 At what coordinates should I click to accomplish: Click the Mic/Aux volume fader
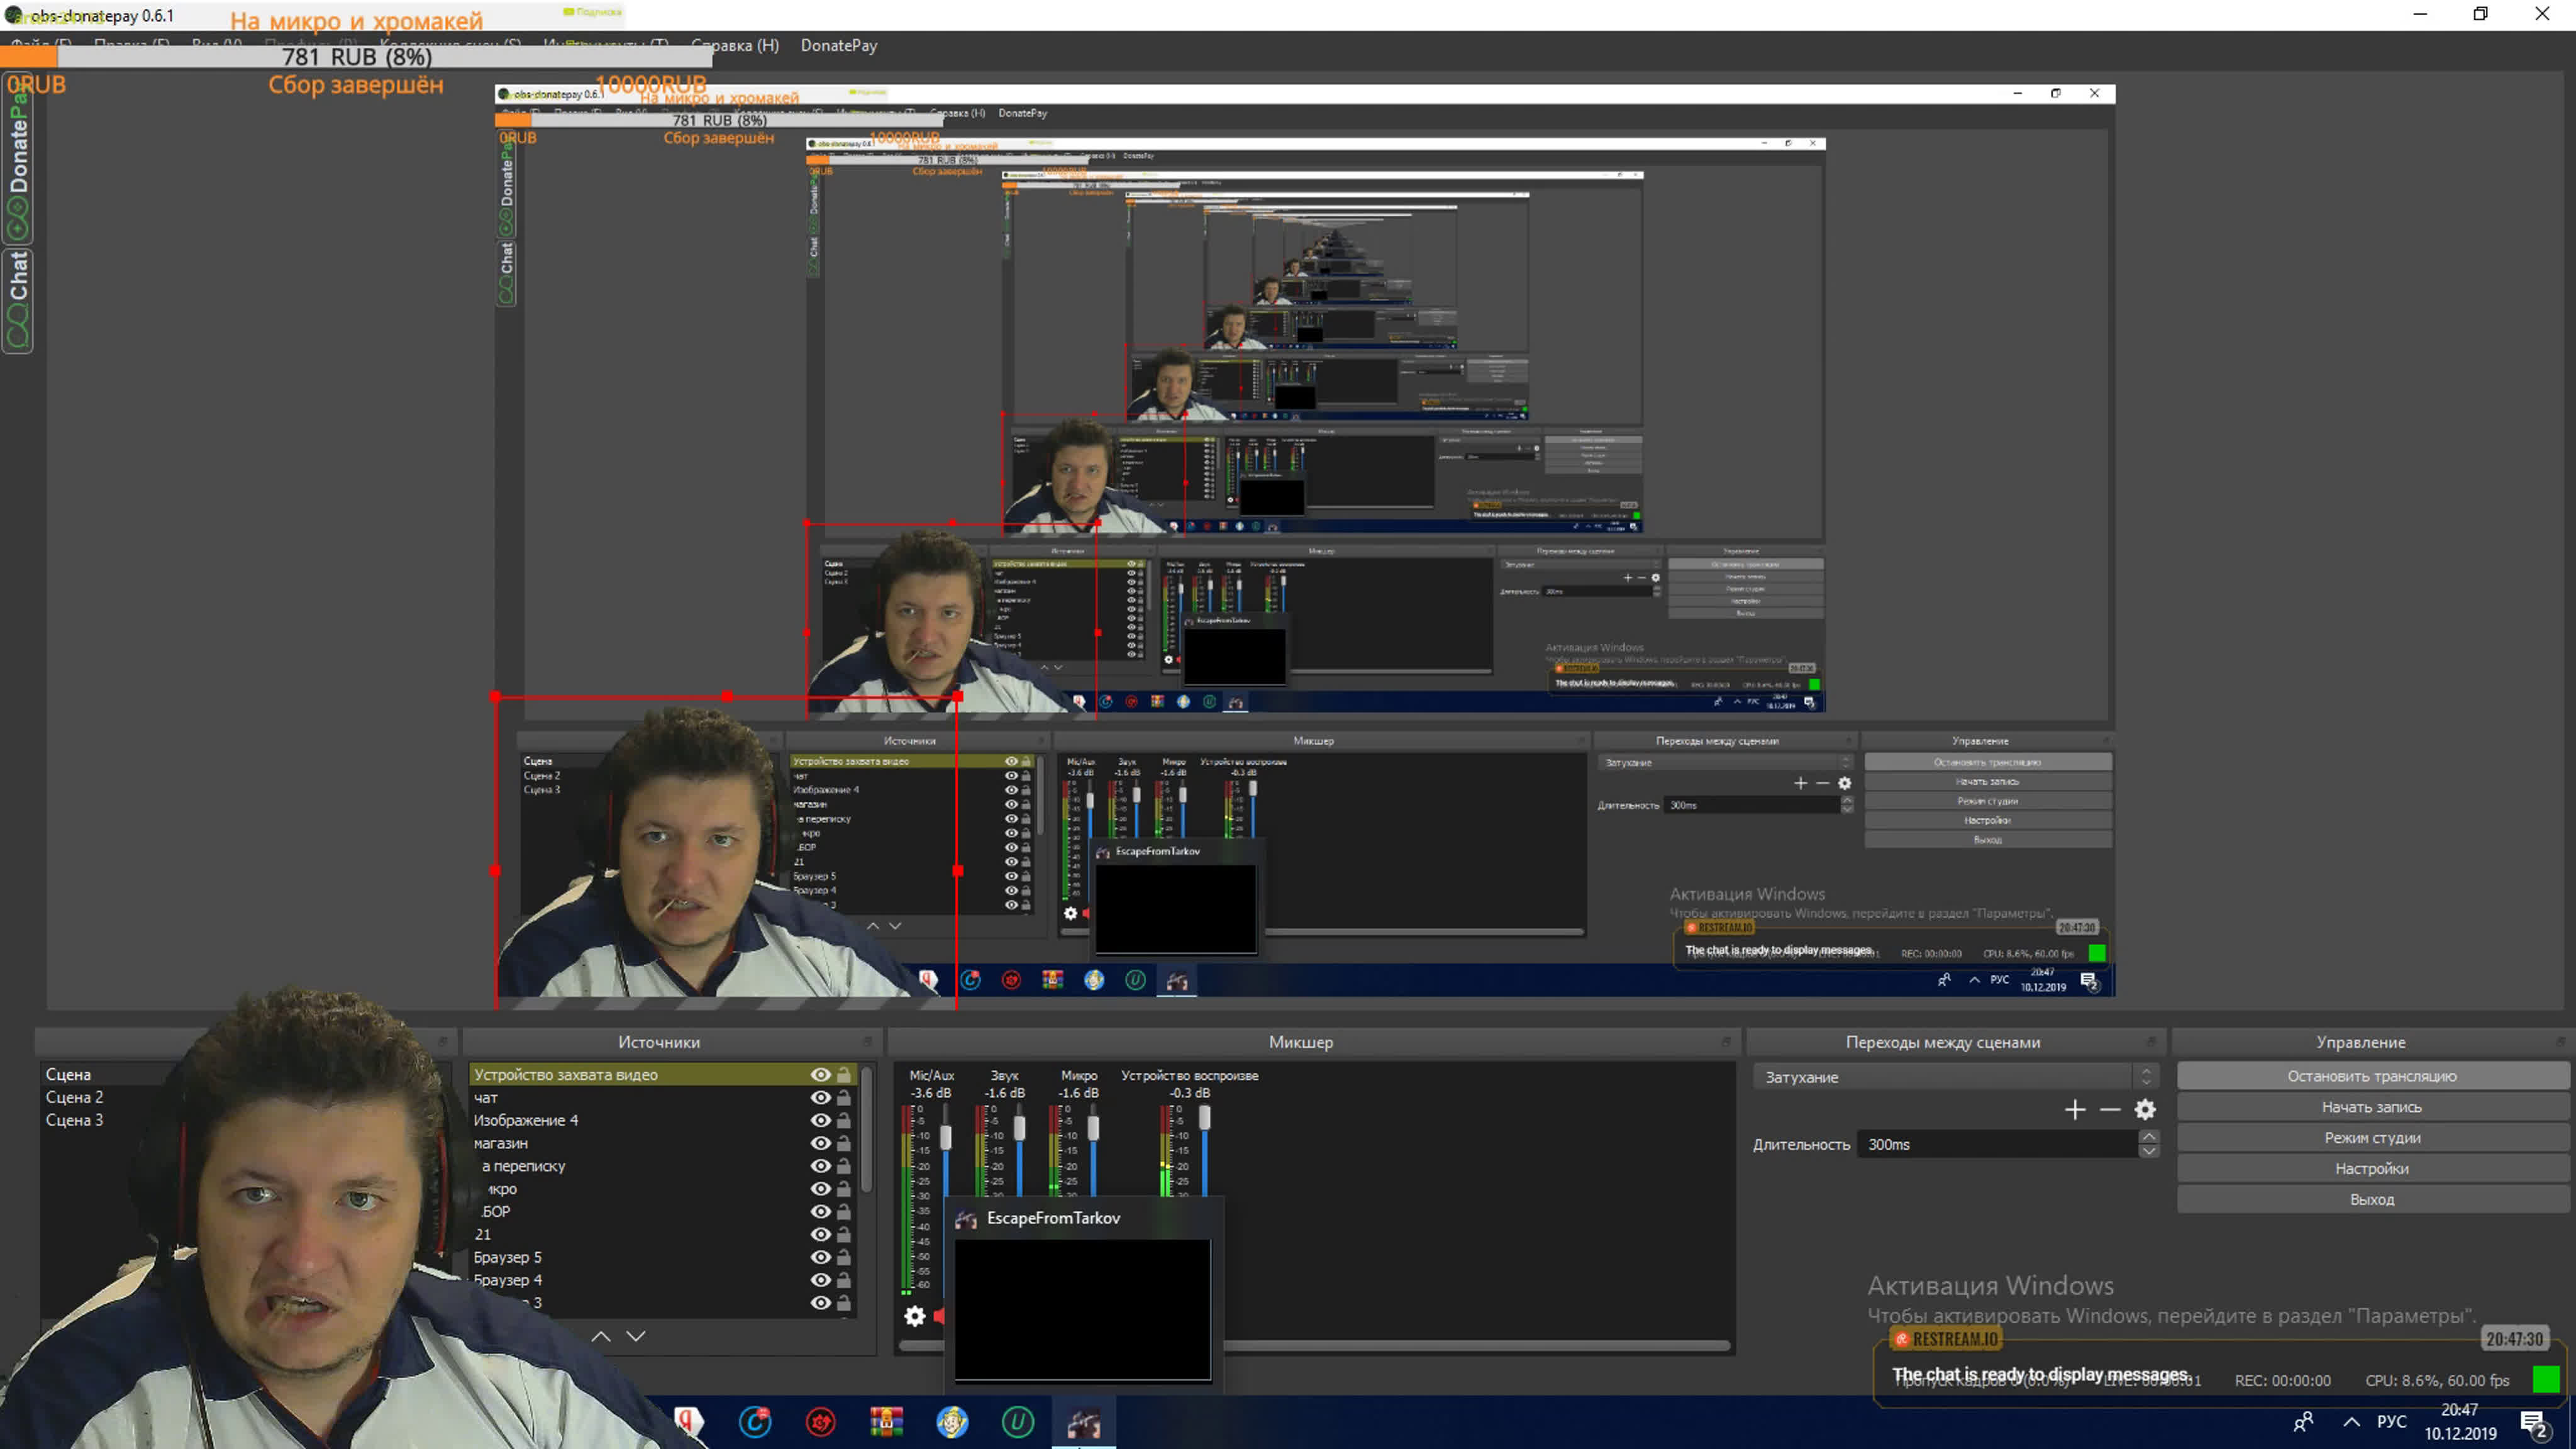coord(945,1138)
